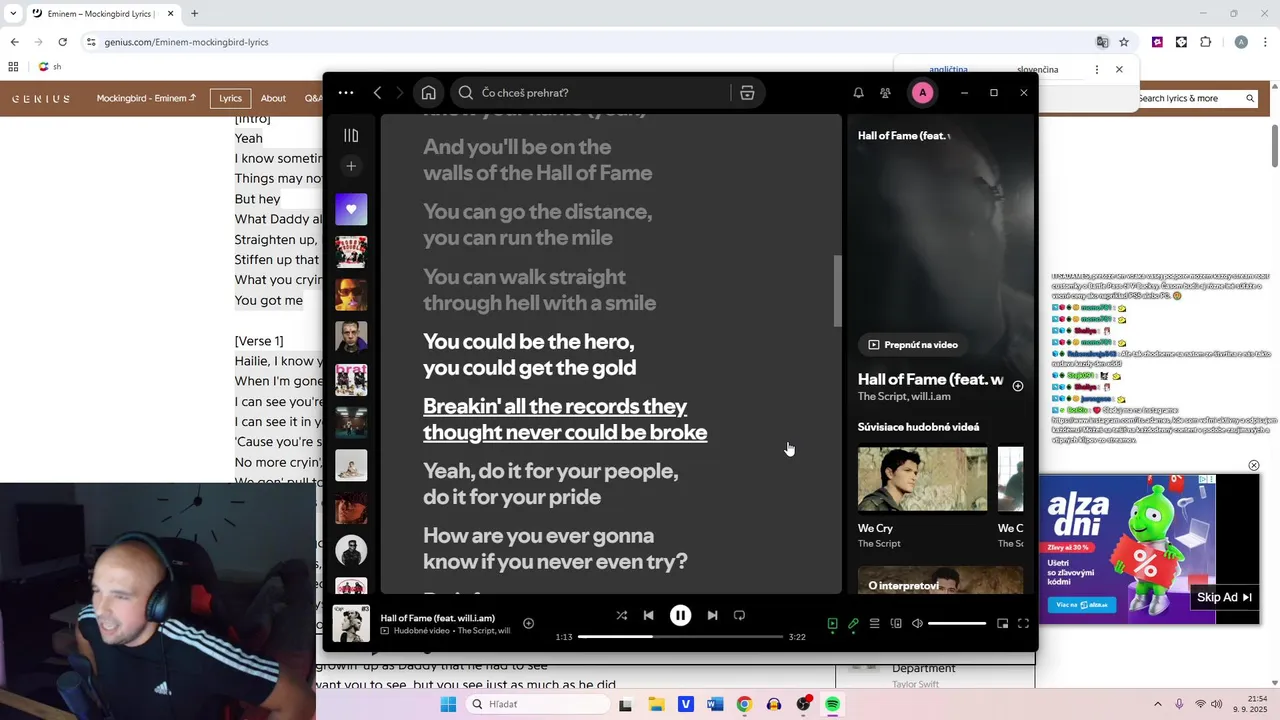This screenshot has width=1280, height=720.
Task: Open Spotify notifications bell
Action: coord(858,93)
